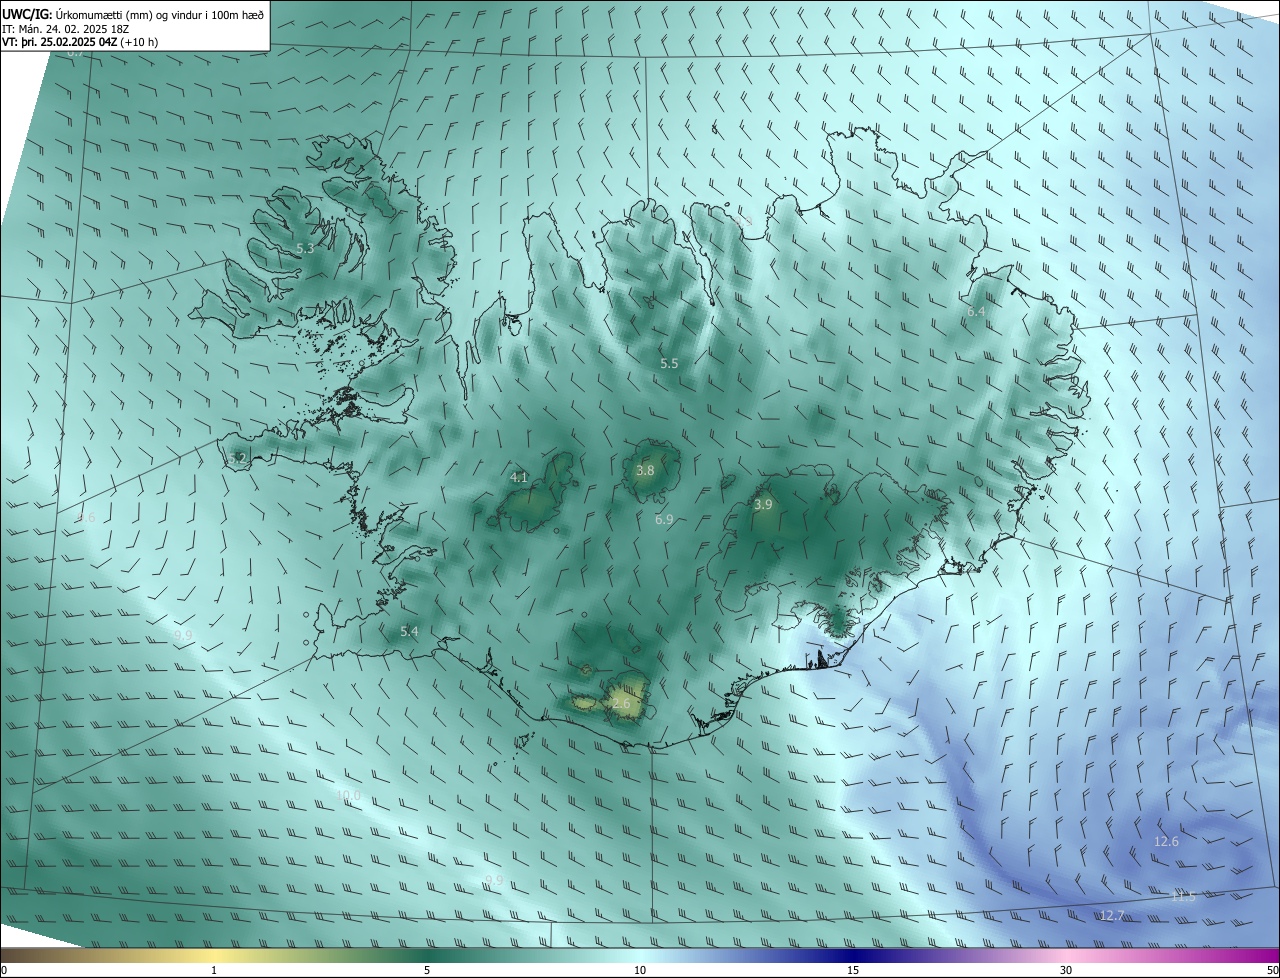
Task: Click the 6.9 value in central highlands
Action: point(664,520)
